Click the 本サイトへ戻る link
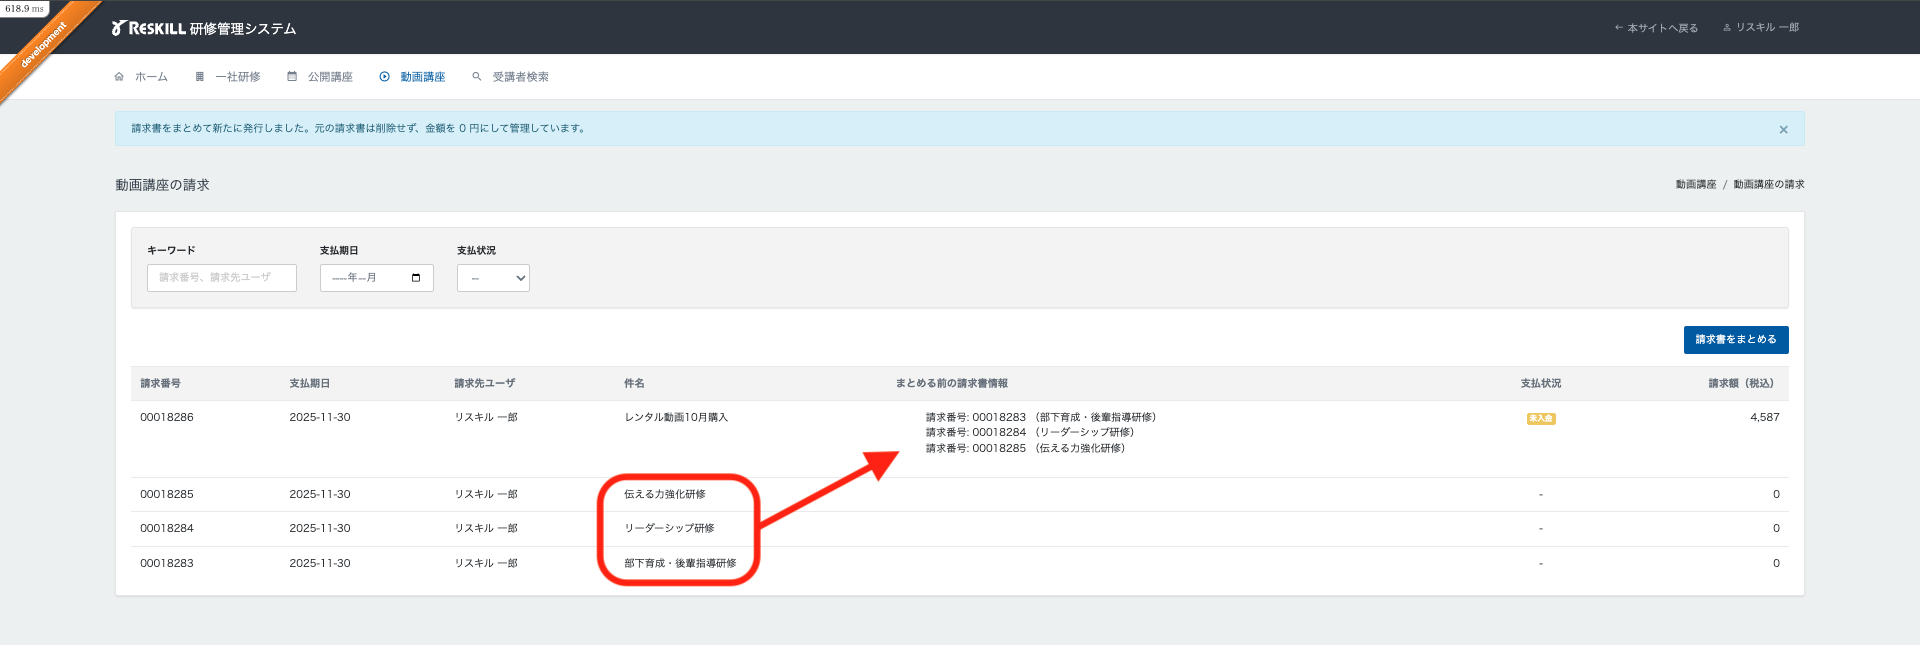 click(1656, 28)
